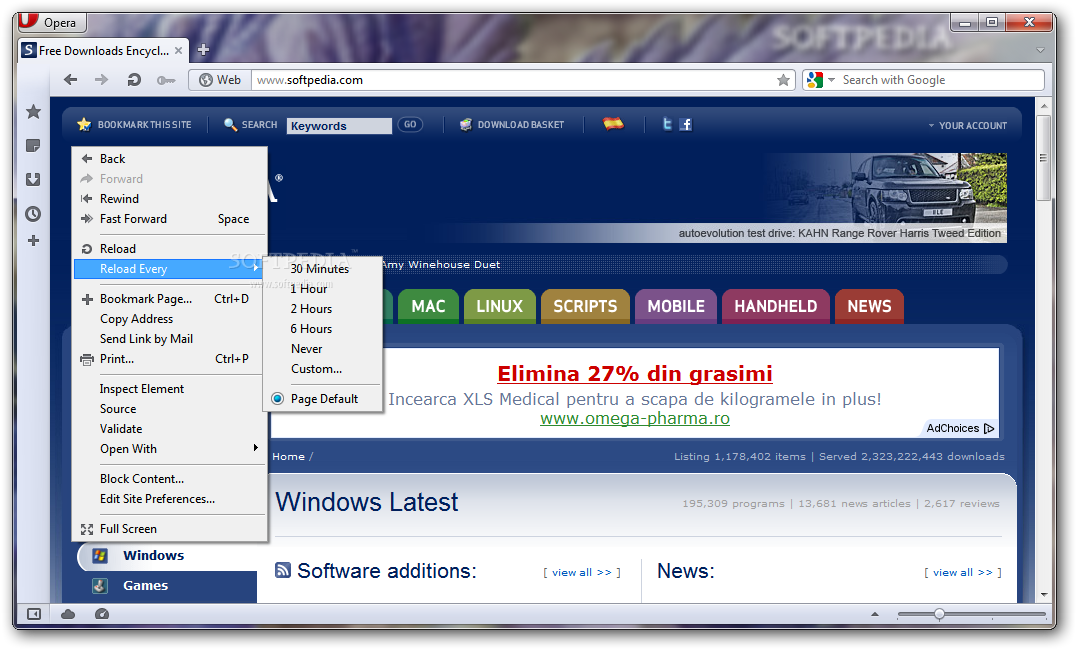Click the Facebook icon on Softpedia header
Viewport: 1077px width, 650px height.
tap(685, 124)
